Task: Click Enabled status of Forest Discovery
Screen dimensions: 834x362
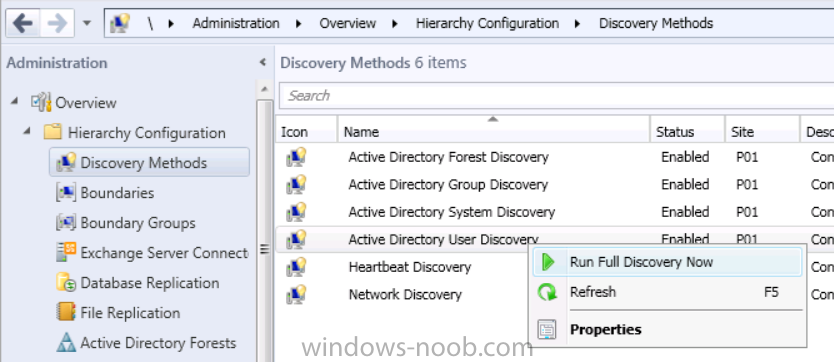Action: coord(685,157)
